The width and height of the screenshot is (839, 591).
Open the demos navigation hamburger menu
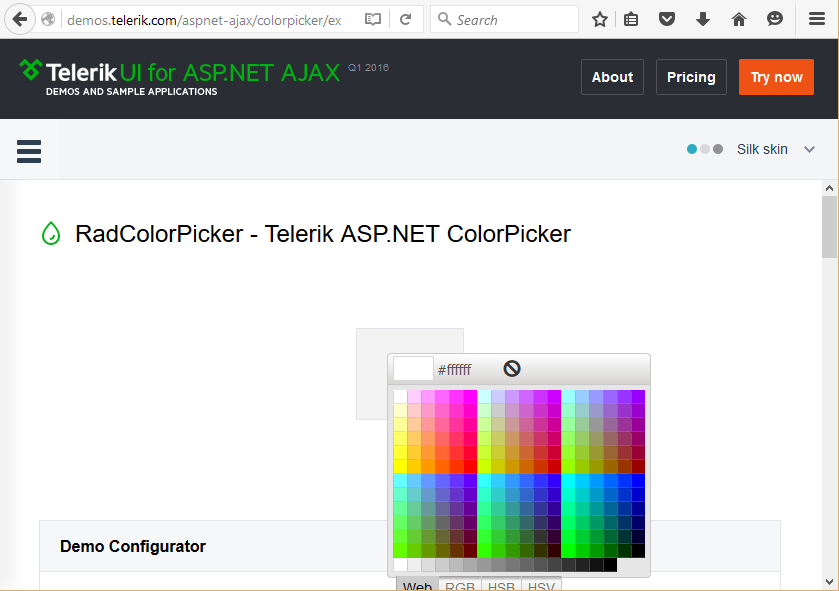coord(29,151)
